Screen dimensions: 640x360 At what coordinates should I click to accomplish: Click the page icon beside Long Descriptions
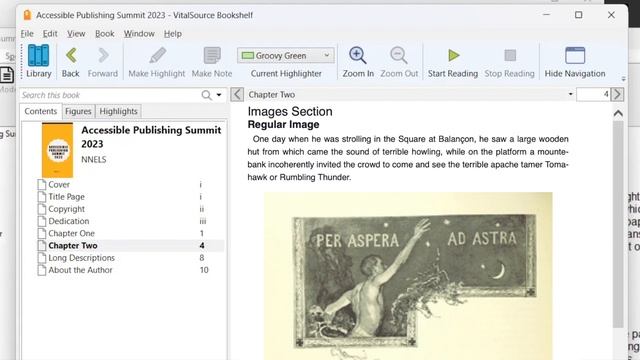pyautogui.click(x=42, y=258)
